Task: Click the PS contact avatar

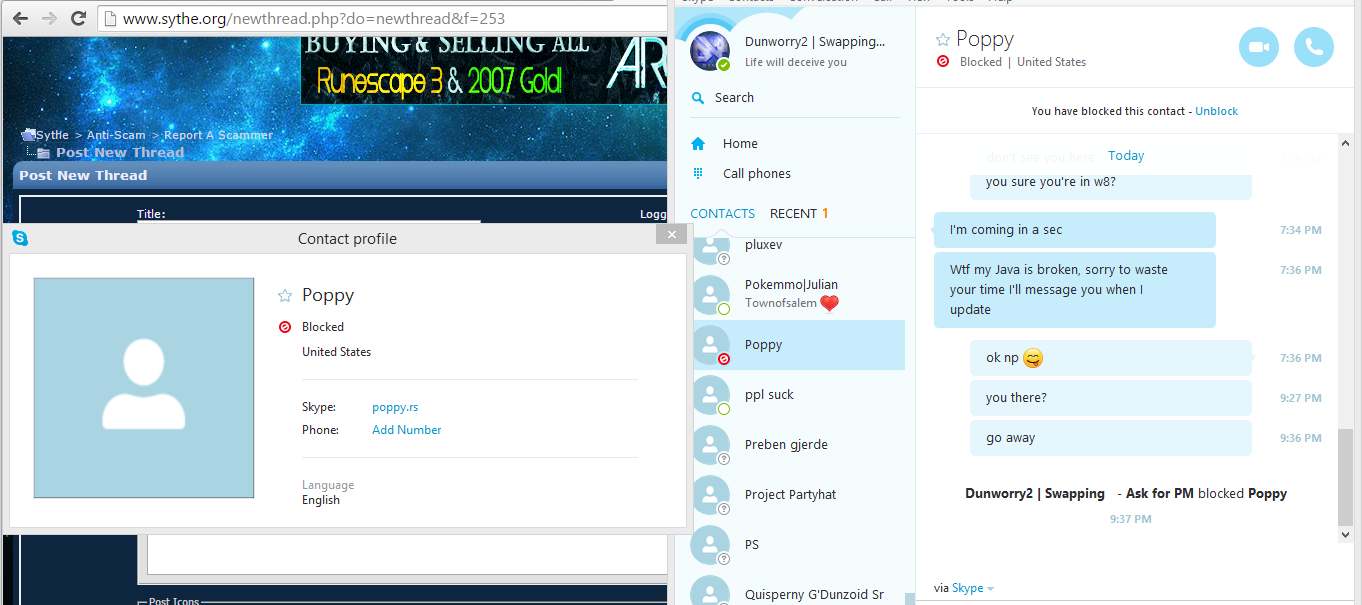Action: click(711, 545)
